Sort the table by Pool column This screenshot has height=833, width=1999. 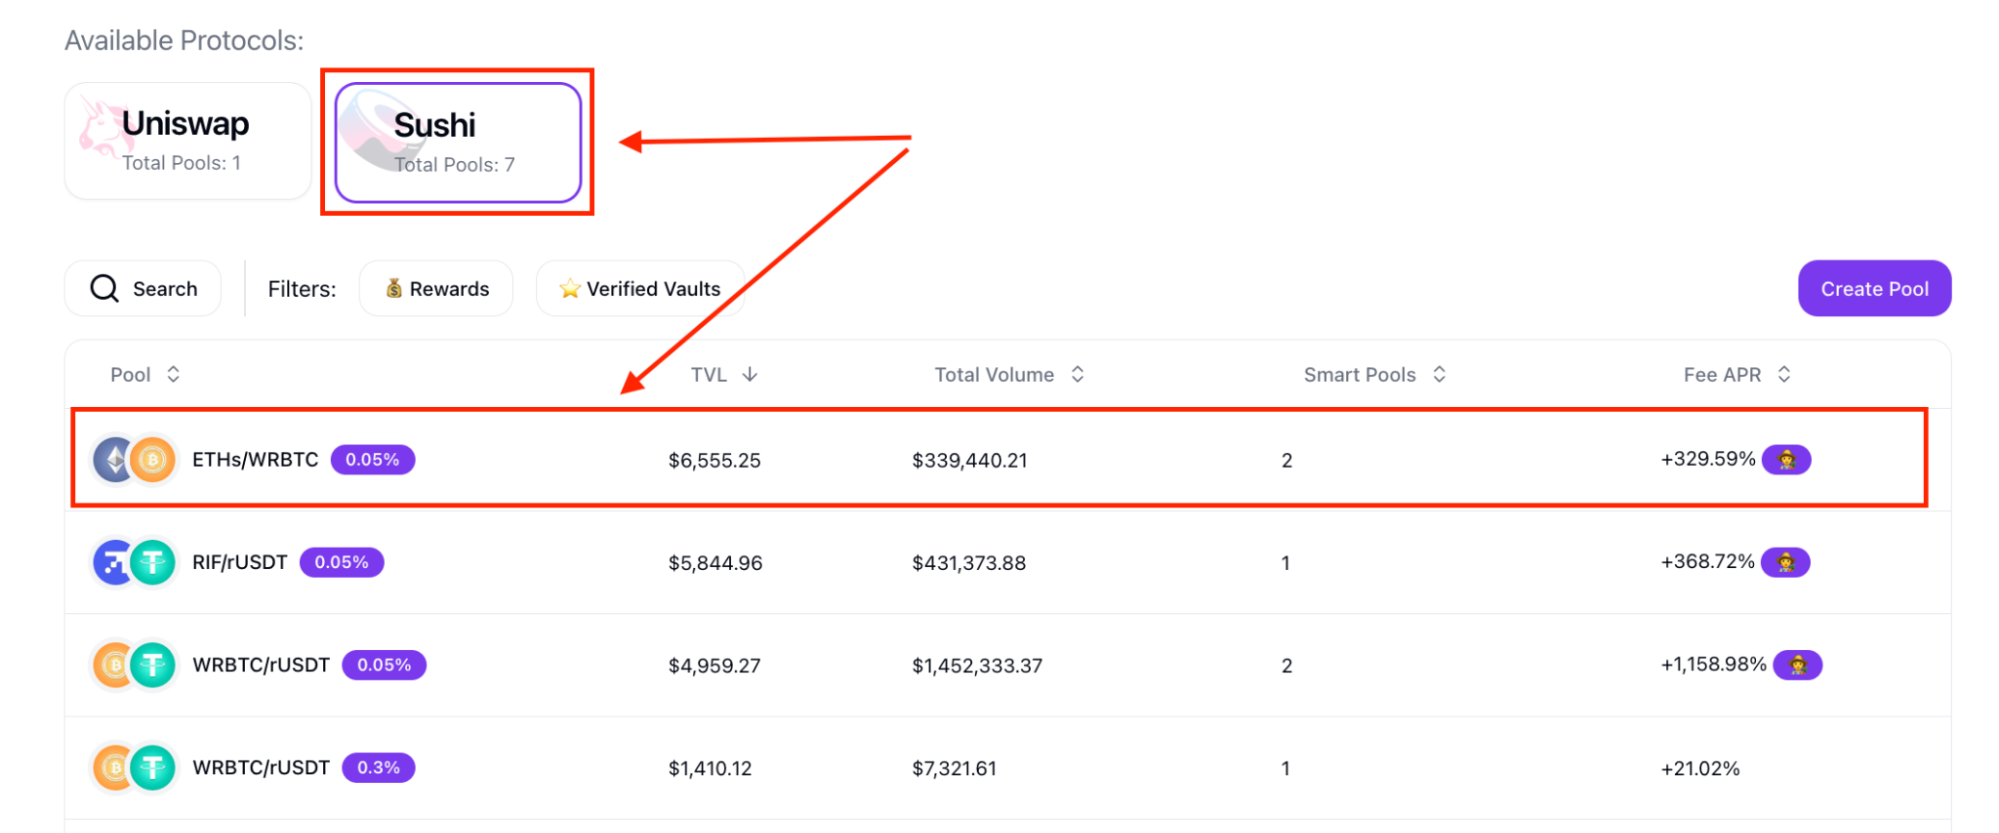(x=145, y=375)
